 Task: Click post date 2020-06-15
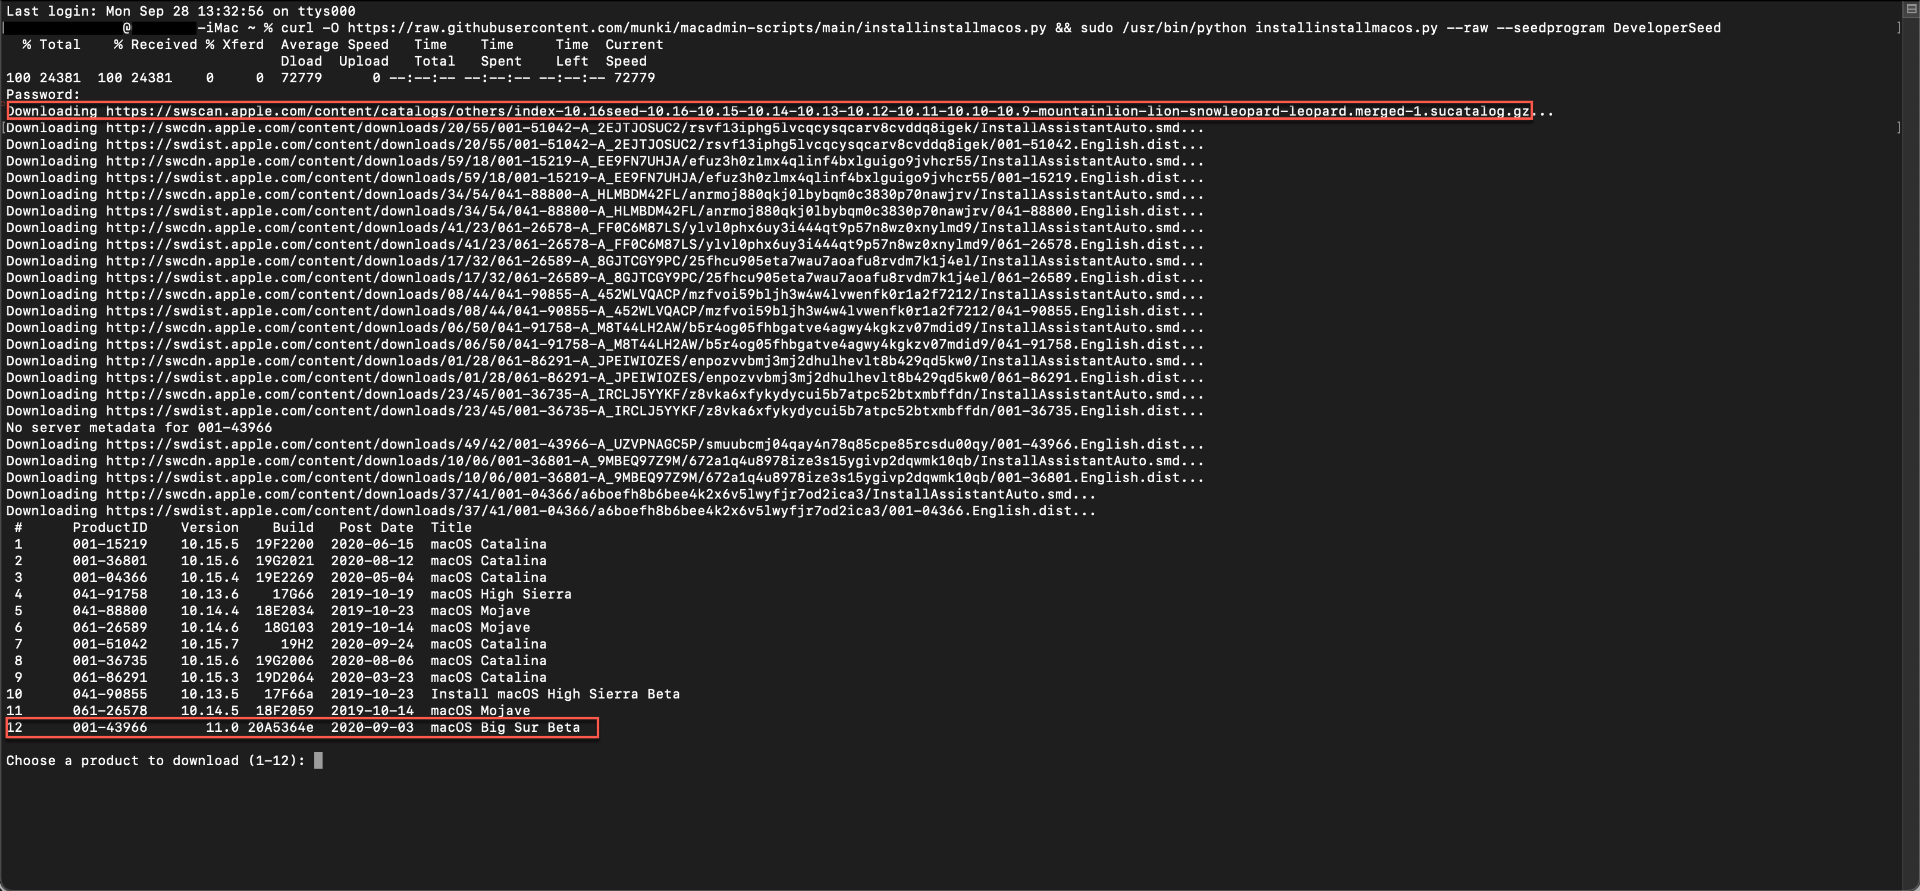372,545
